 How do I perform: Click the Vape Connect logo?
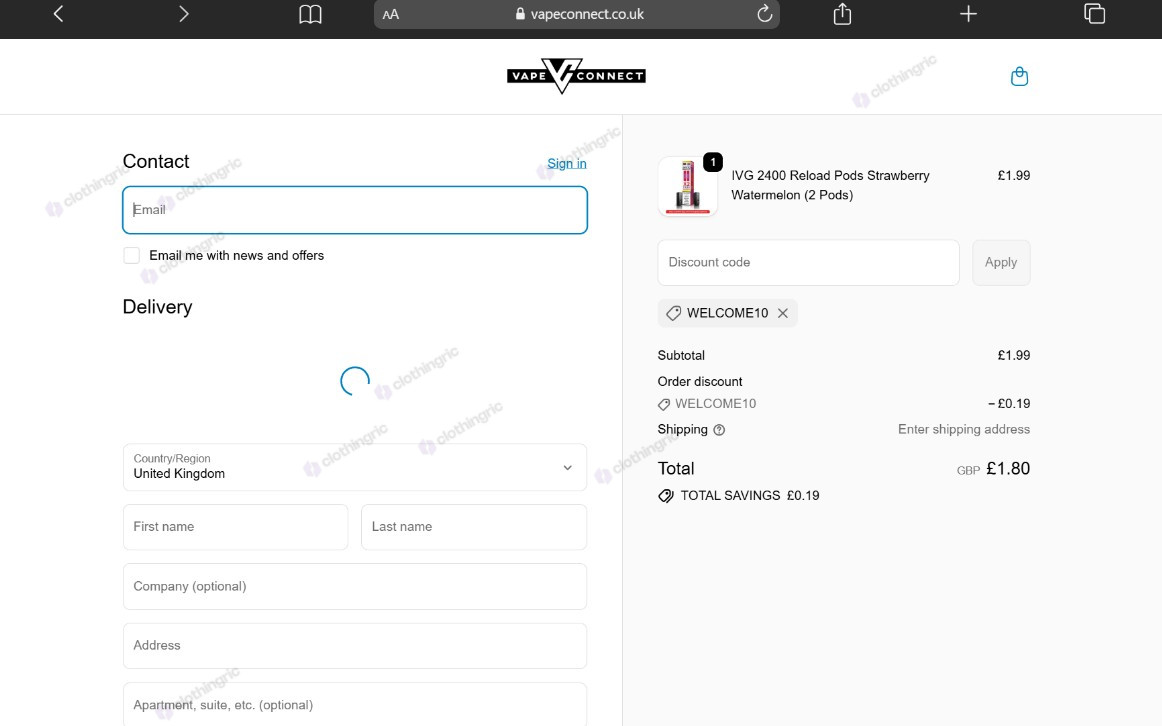pos(576,76)
